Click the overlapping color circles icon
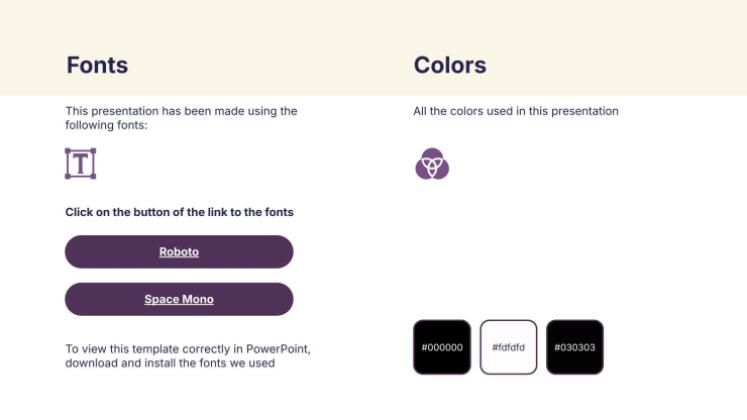 (432, 164)
